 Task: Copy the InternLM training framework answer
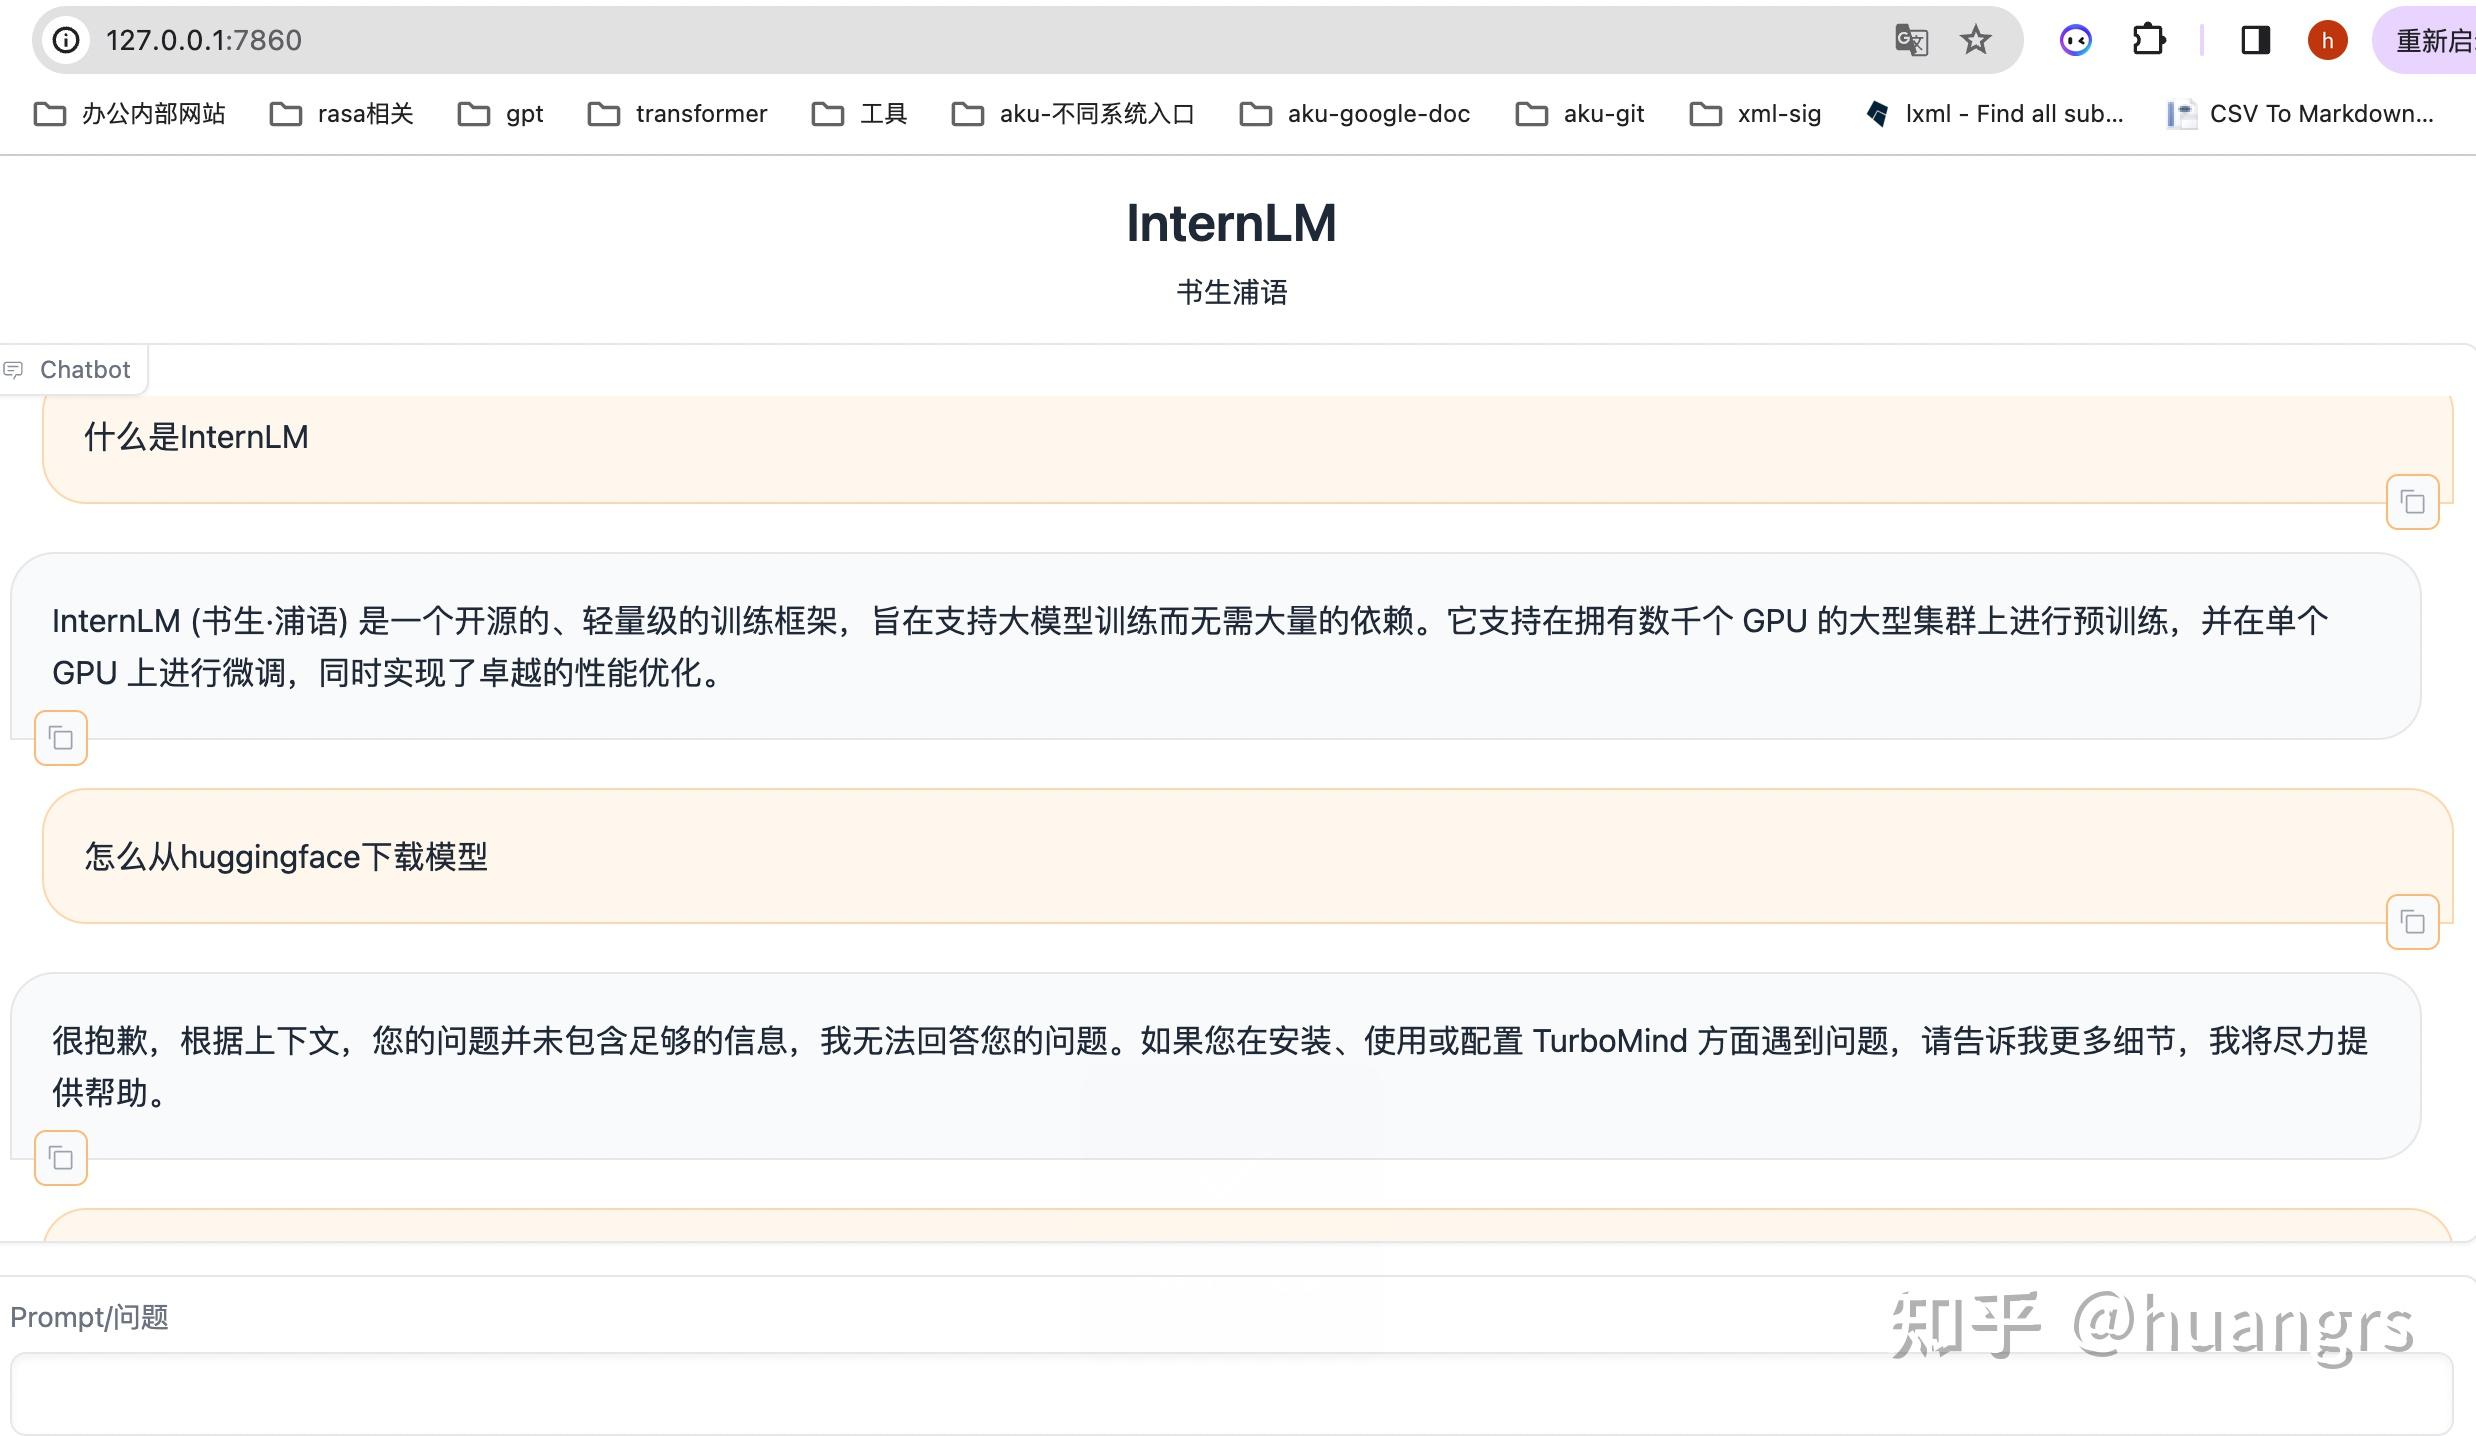pos(61,738)
